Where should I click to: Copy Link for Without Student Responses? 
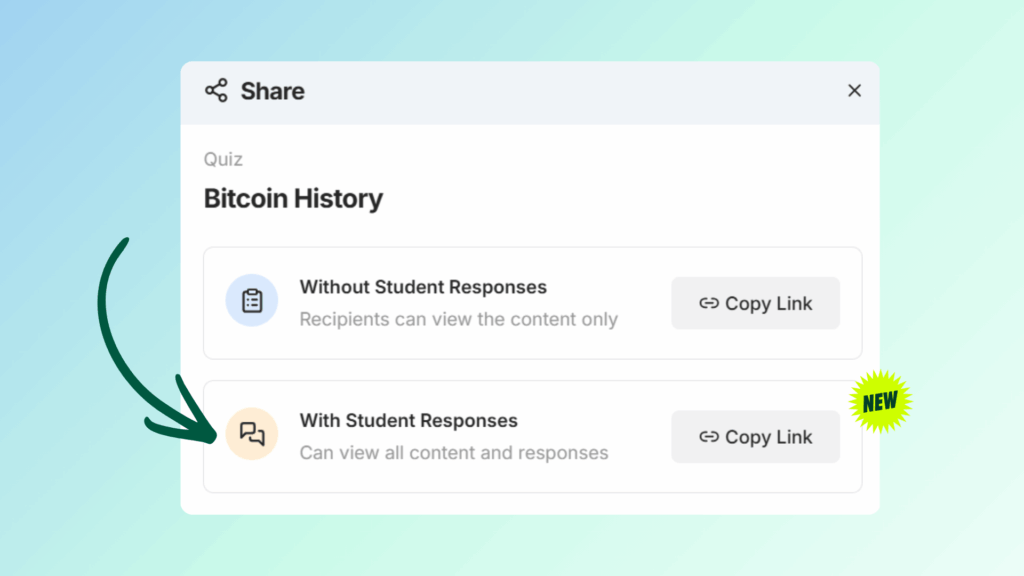pyautogui.click(x=756, y=304)
